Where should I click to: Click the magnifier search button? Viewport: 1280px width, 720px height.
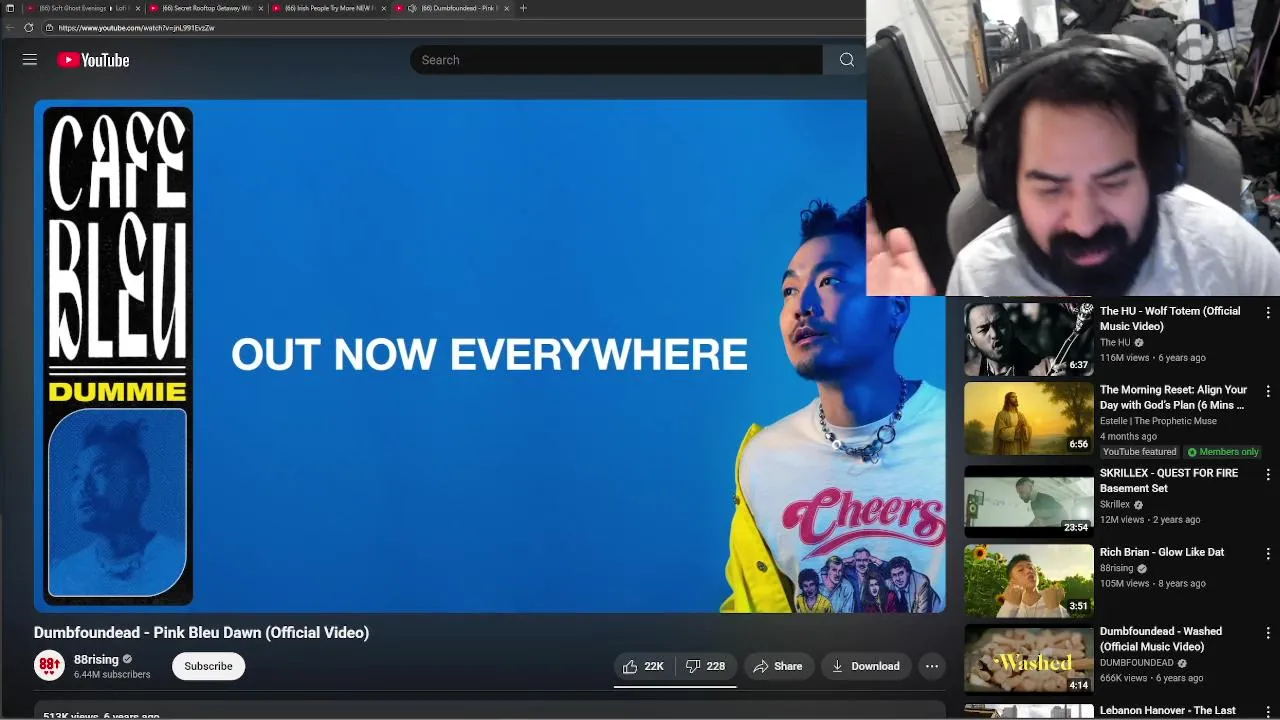point(847,60)
